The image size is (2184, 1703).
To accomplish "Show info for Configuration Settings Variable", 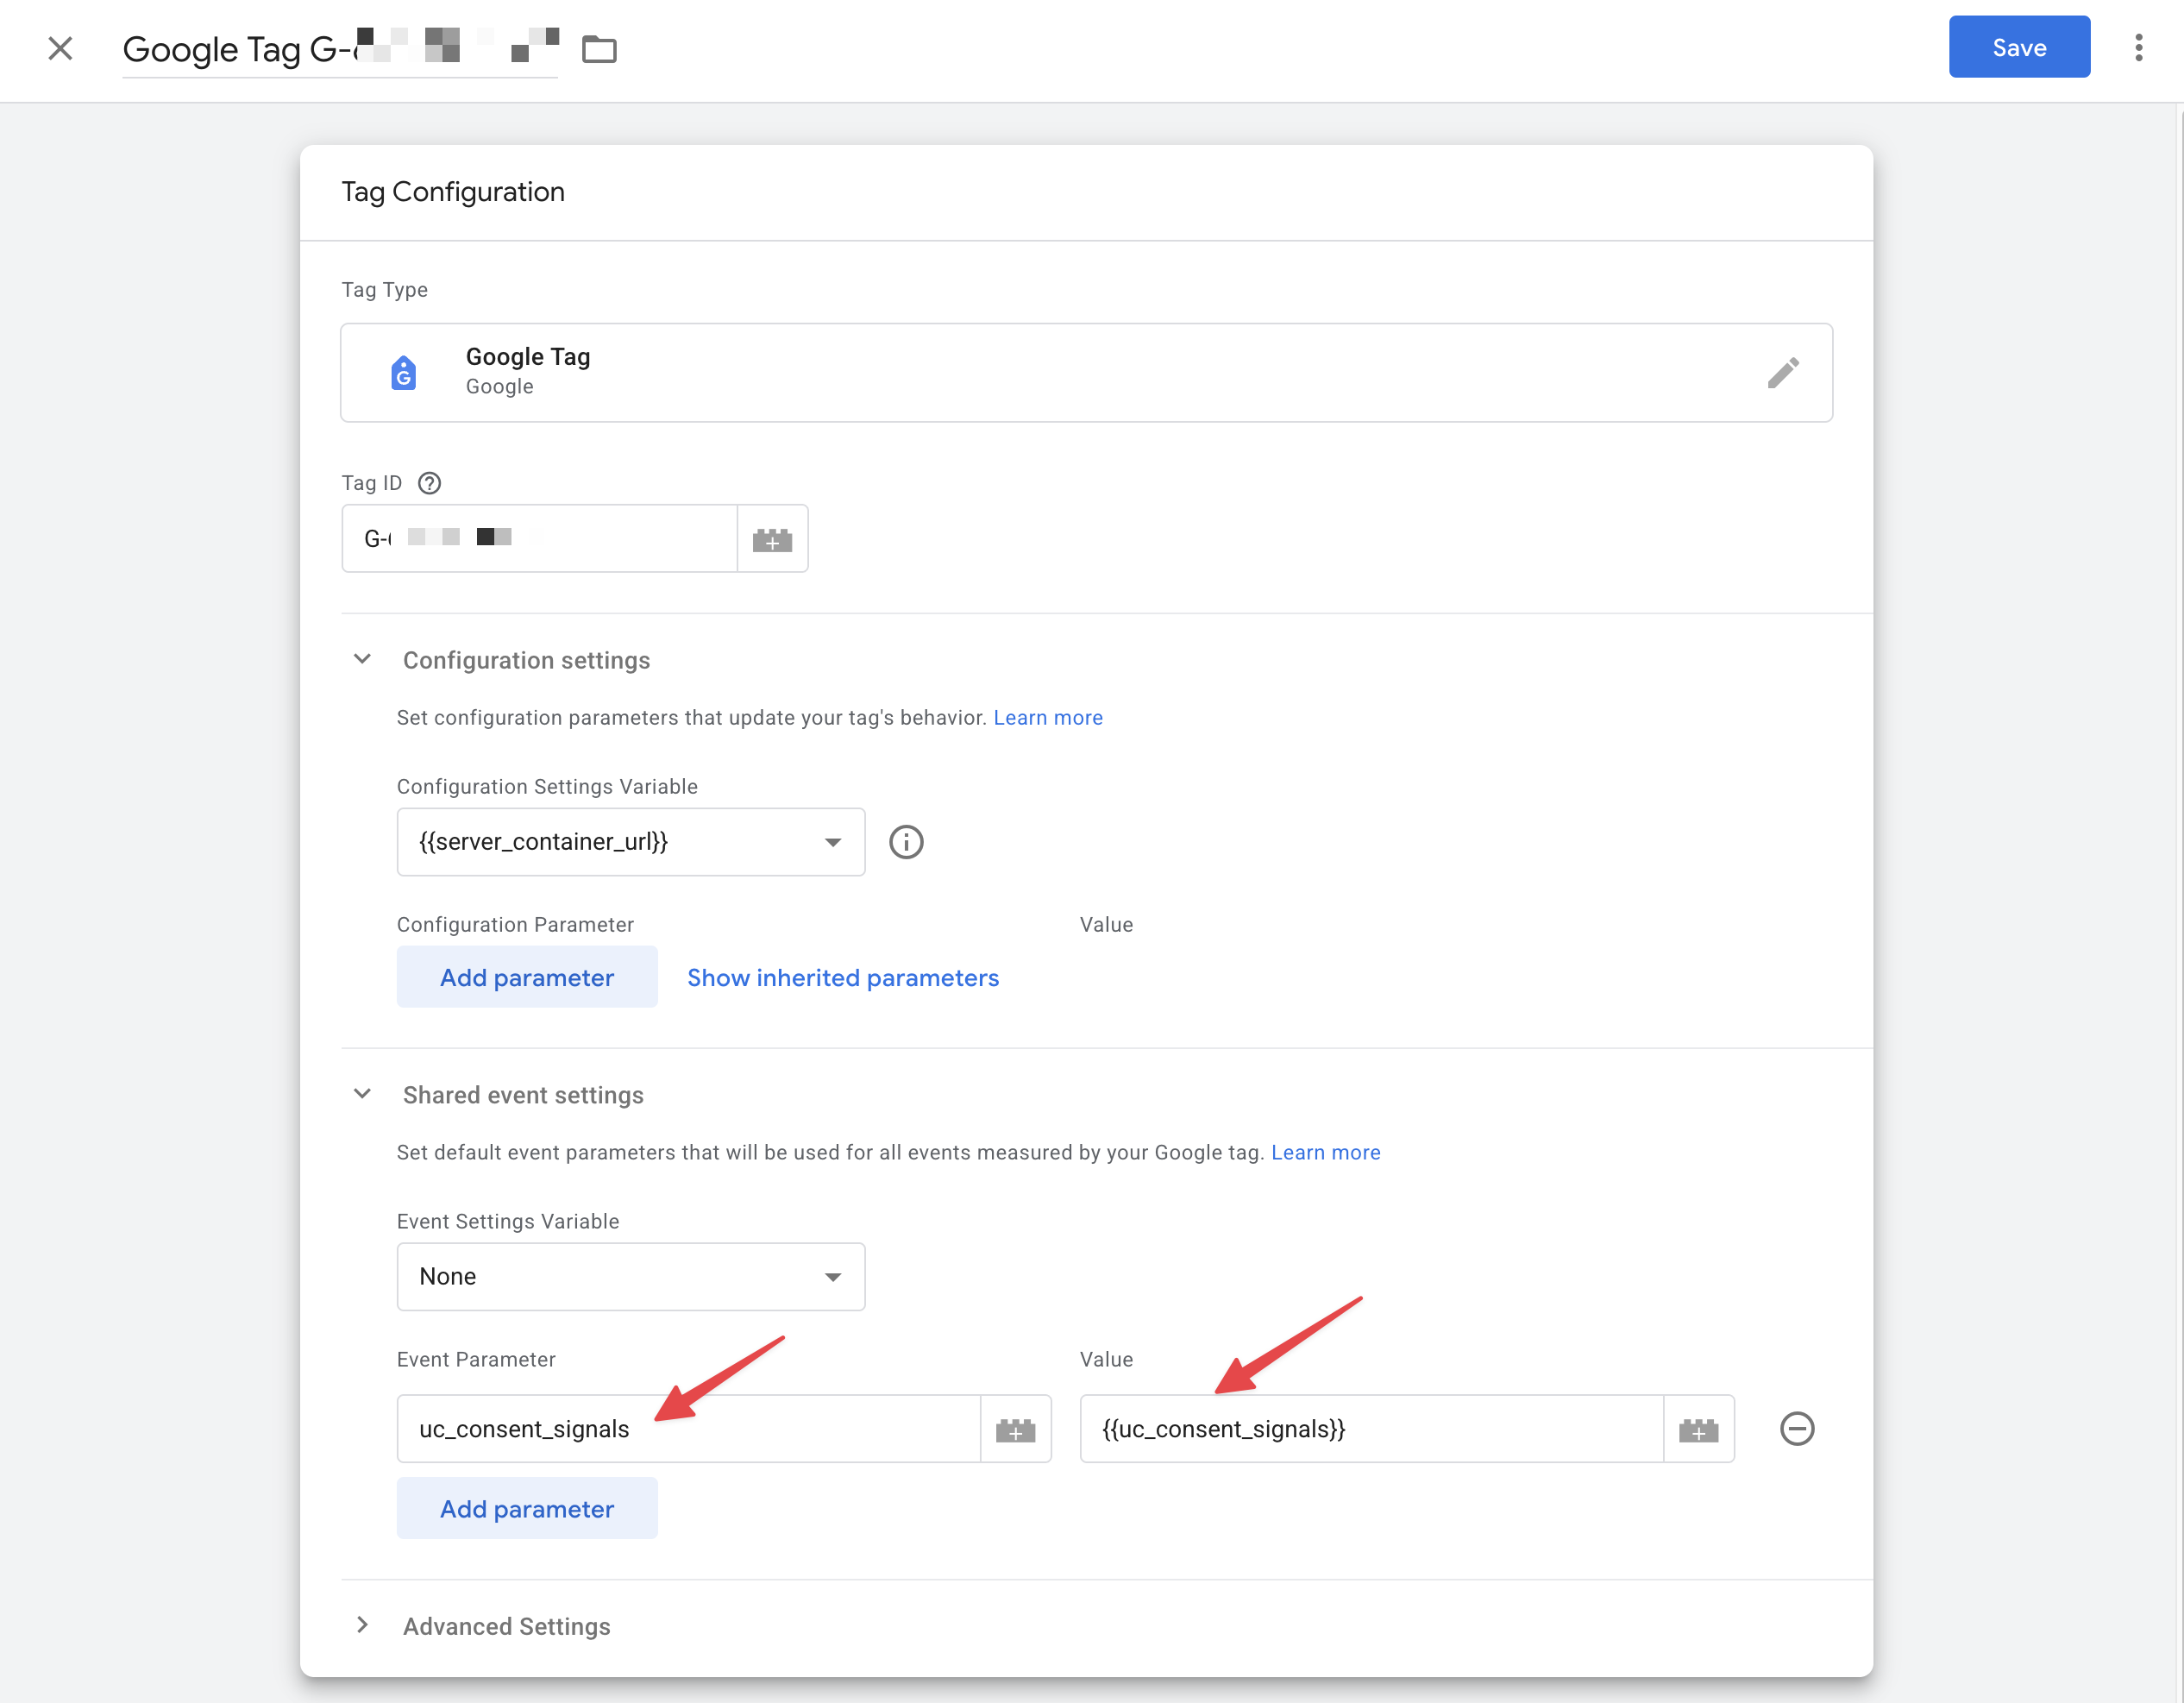I will (x=906, y=842).
